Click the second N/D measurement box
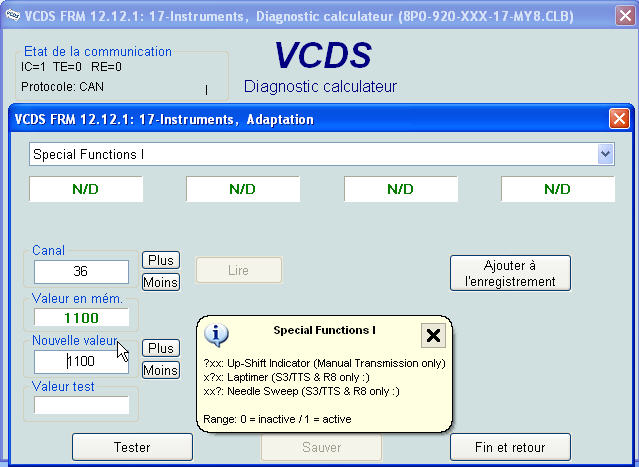Viewport: 639px width, 467px height. tap(243, 189)
